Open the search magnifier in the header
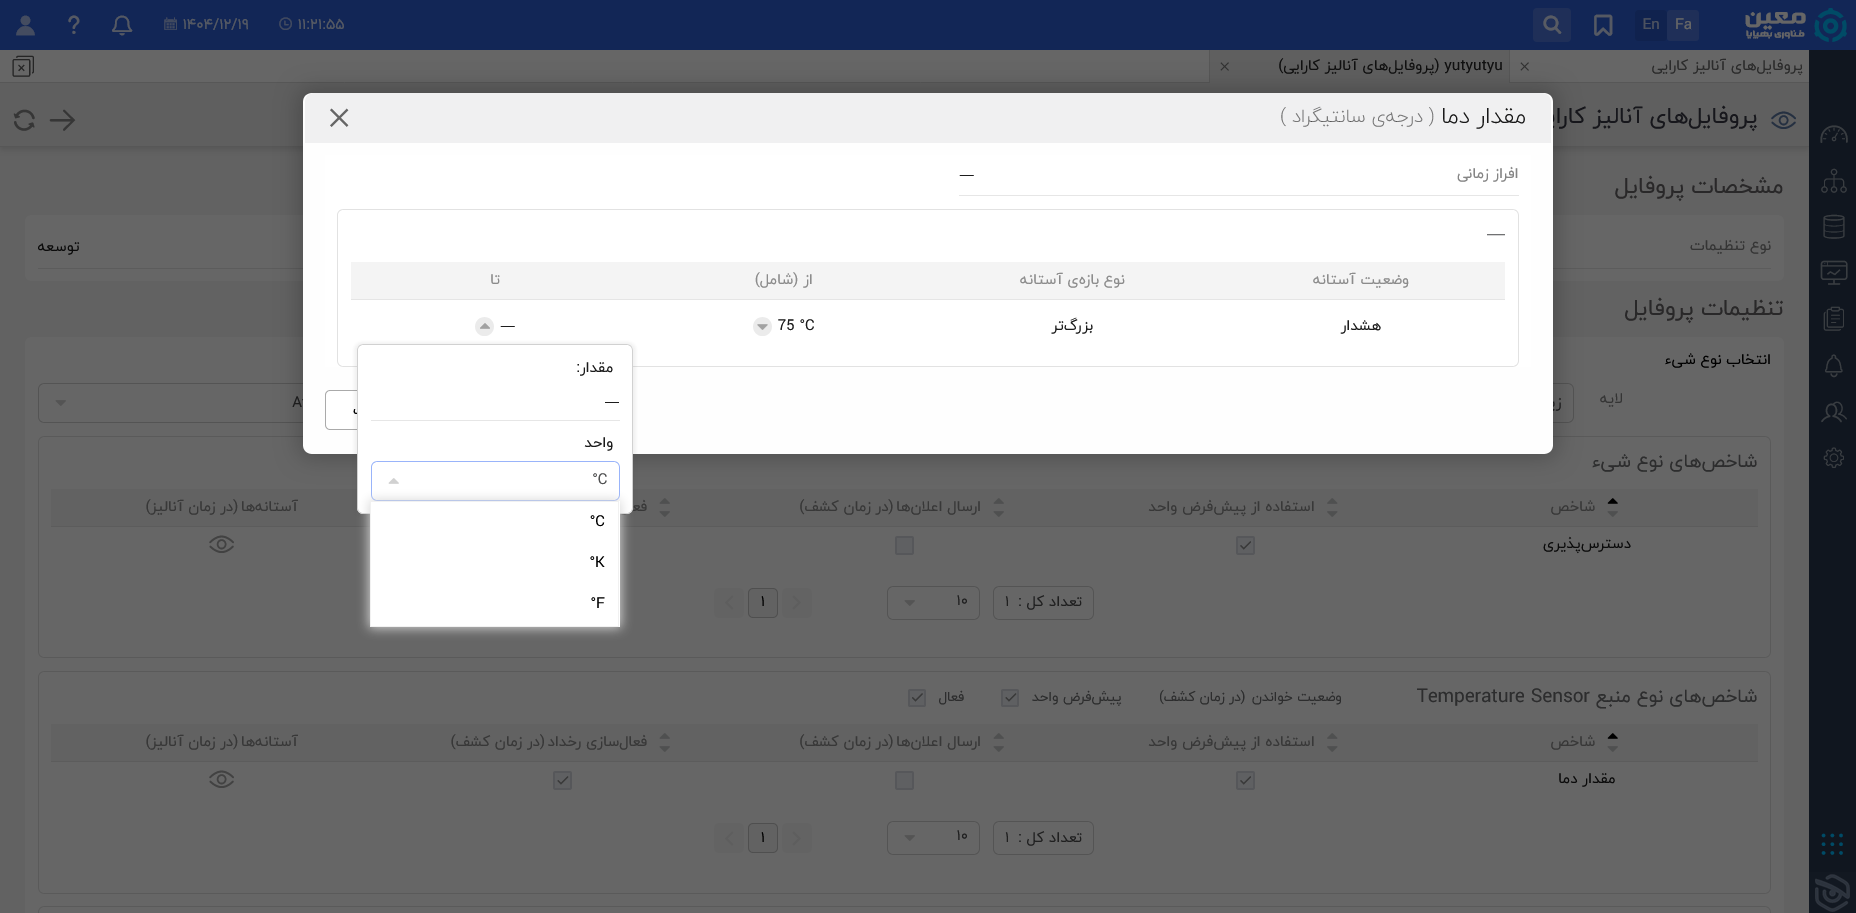The height and width of the screenshot is (913, 1856). [x=1551, y=25]
